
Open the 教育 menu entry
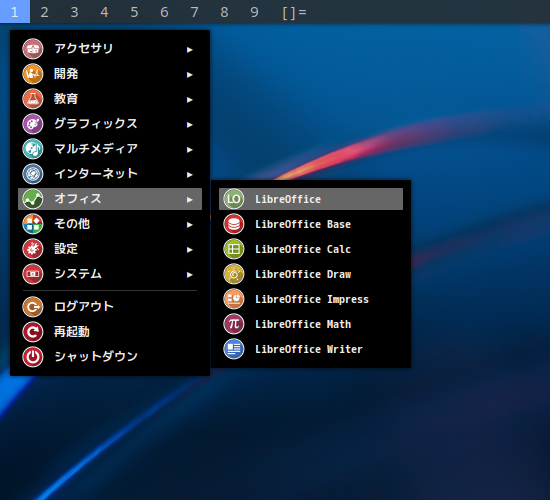tap(110, 99)
